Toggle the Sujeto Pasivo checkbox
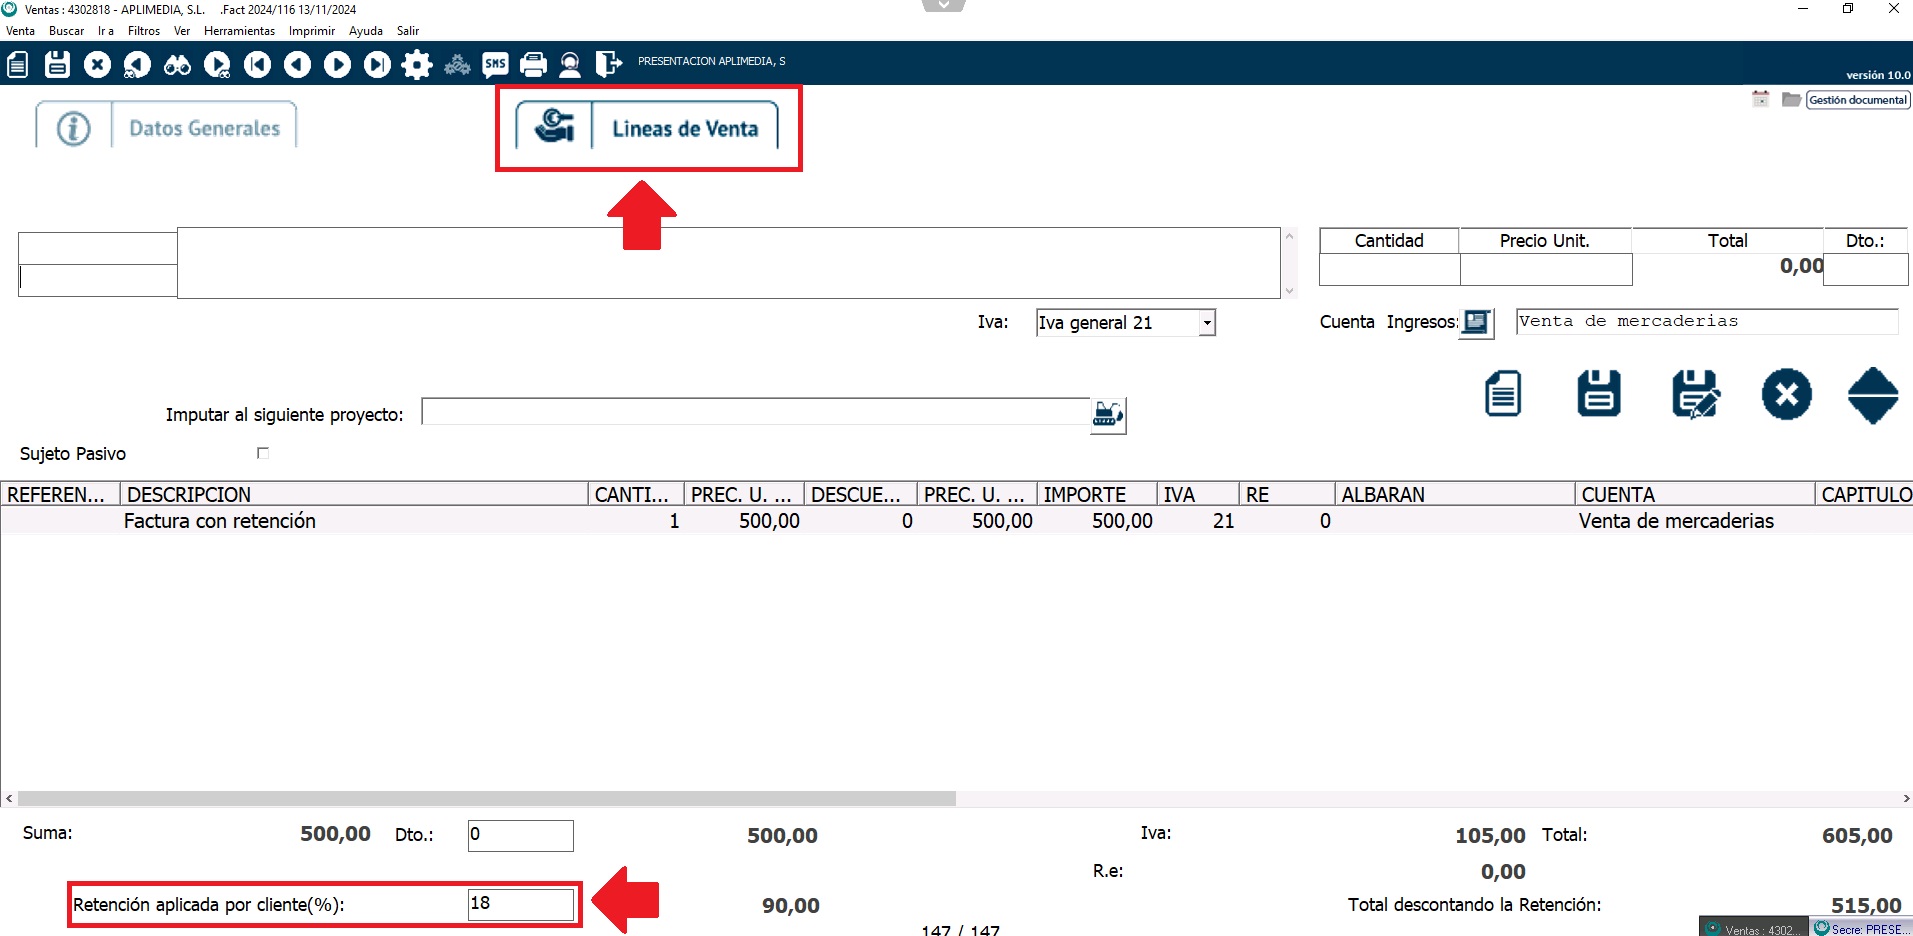This screenshot has height=936, width=1913. click(263, 453)
